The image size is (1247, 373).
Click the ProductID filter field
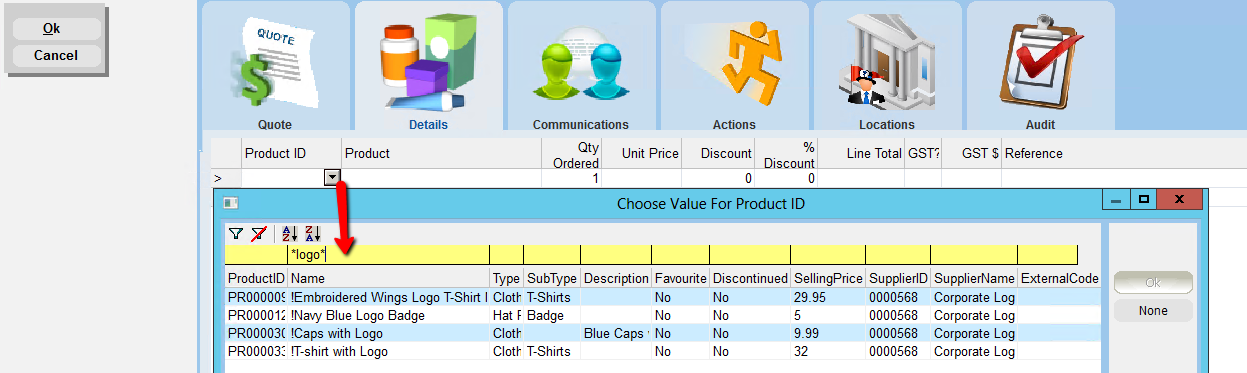click(257, 255)
